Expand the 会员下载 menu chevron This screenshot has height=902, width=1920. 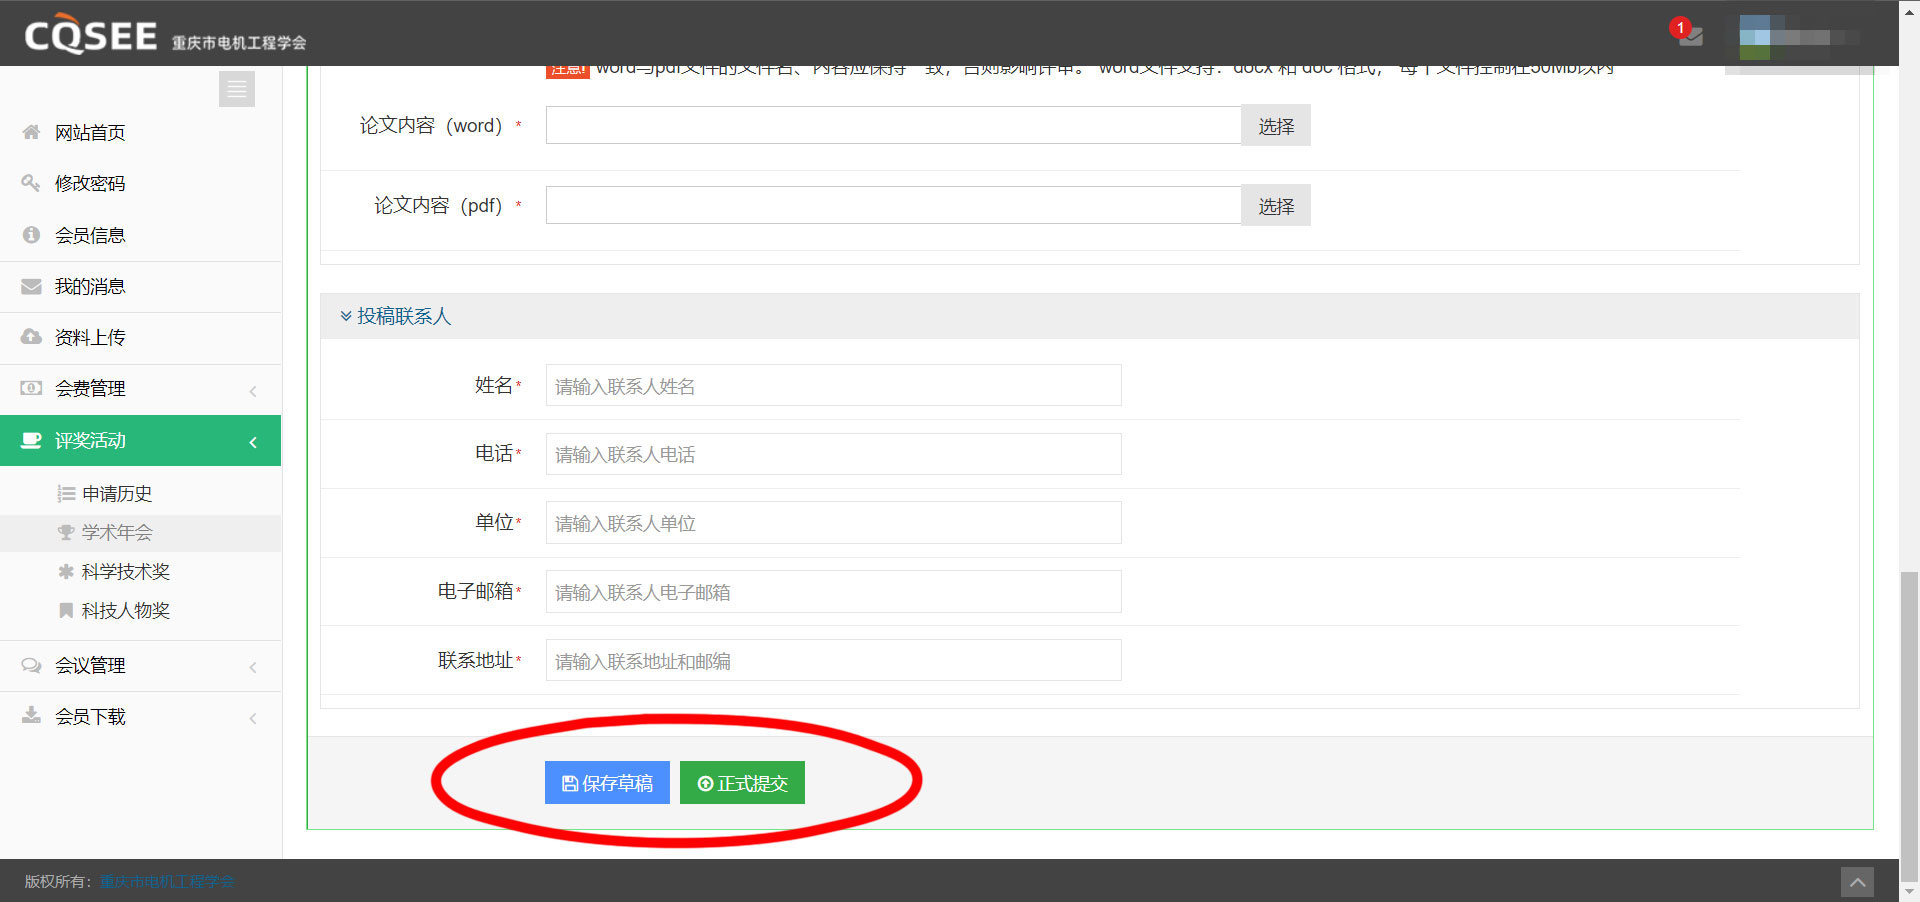[x=253, y=718]
